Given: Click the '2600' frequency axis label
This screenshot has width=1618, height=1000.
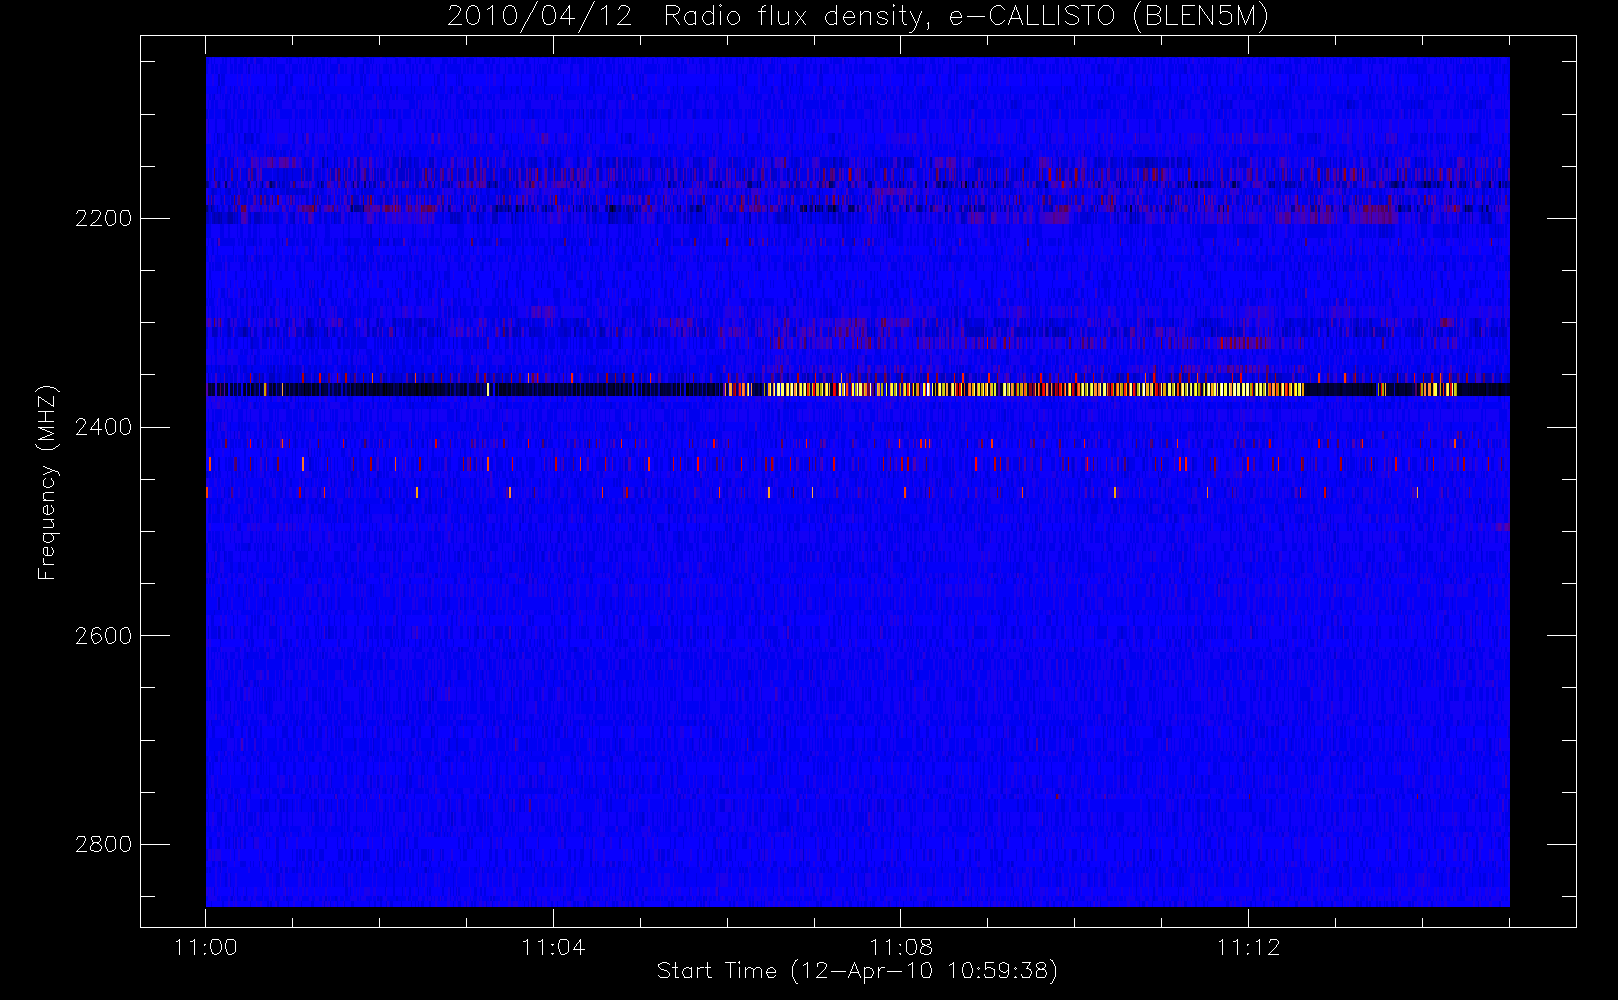Looking at the screenshot, I should (103, 636).
